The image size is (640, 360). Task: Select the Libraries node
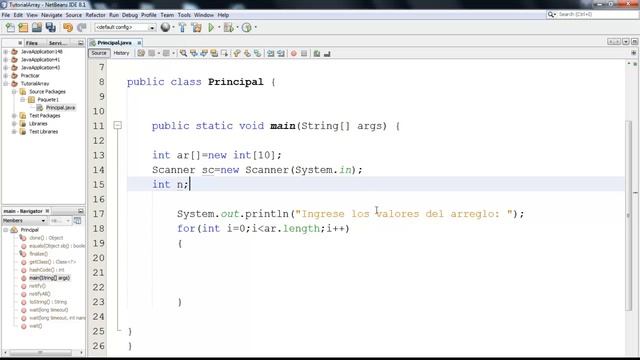(x=38, y=124)
